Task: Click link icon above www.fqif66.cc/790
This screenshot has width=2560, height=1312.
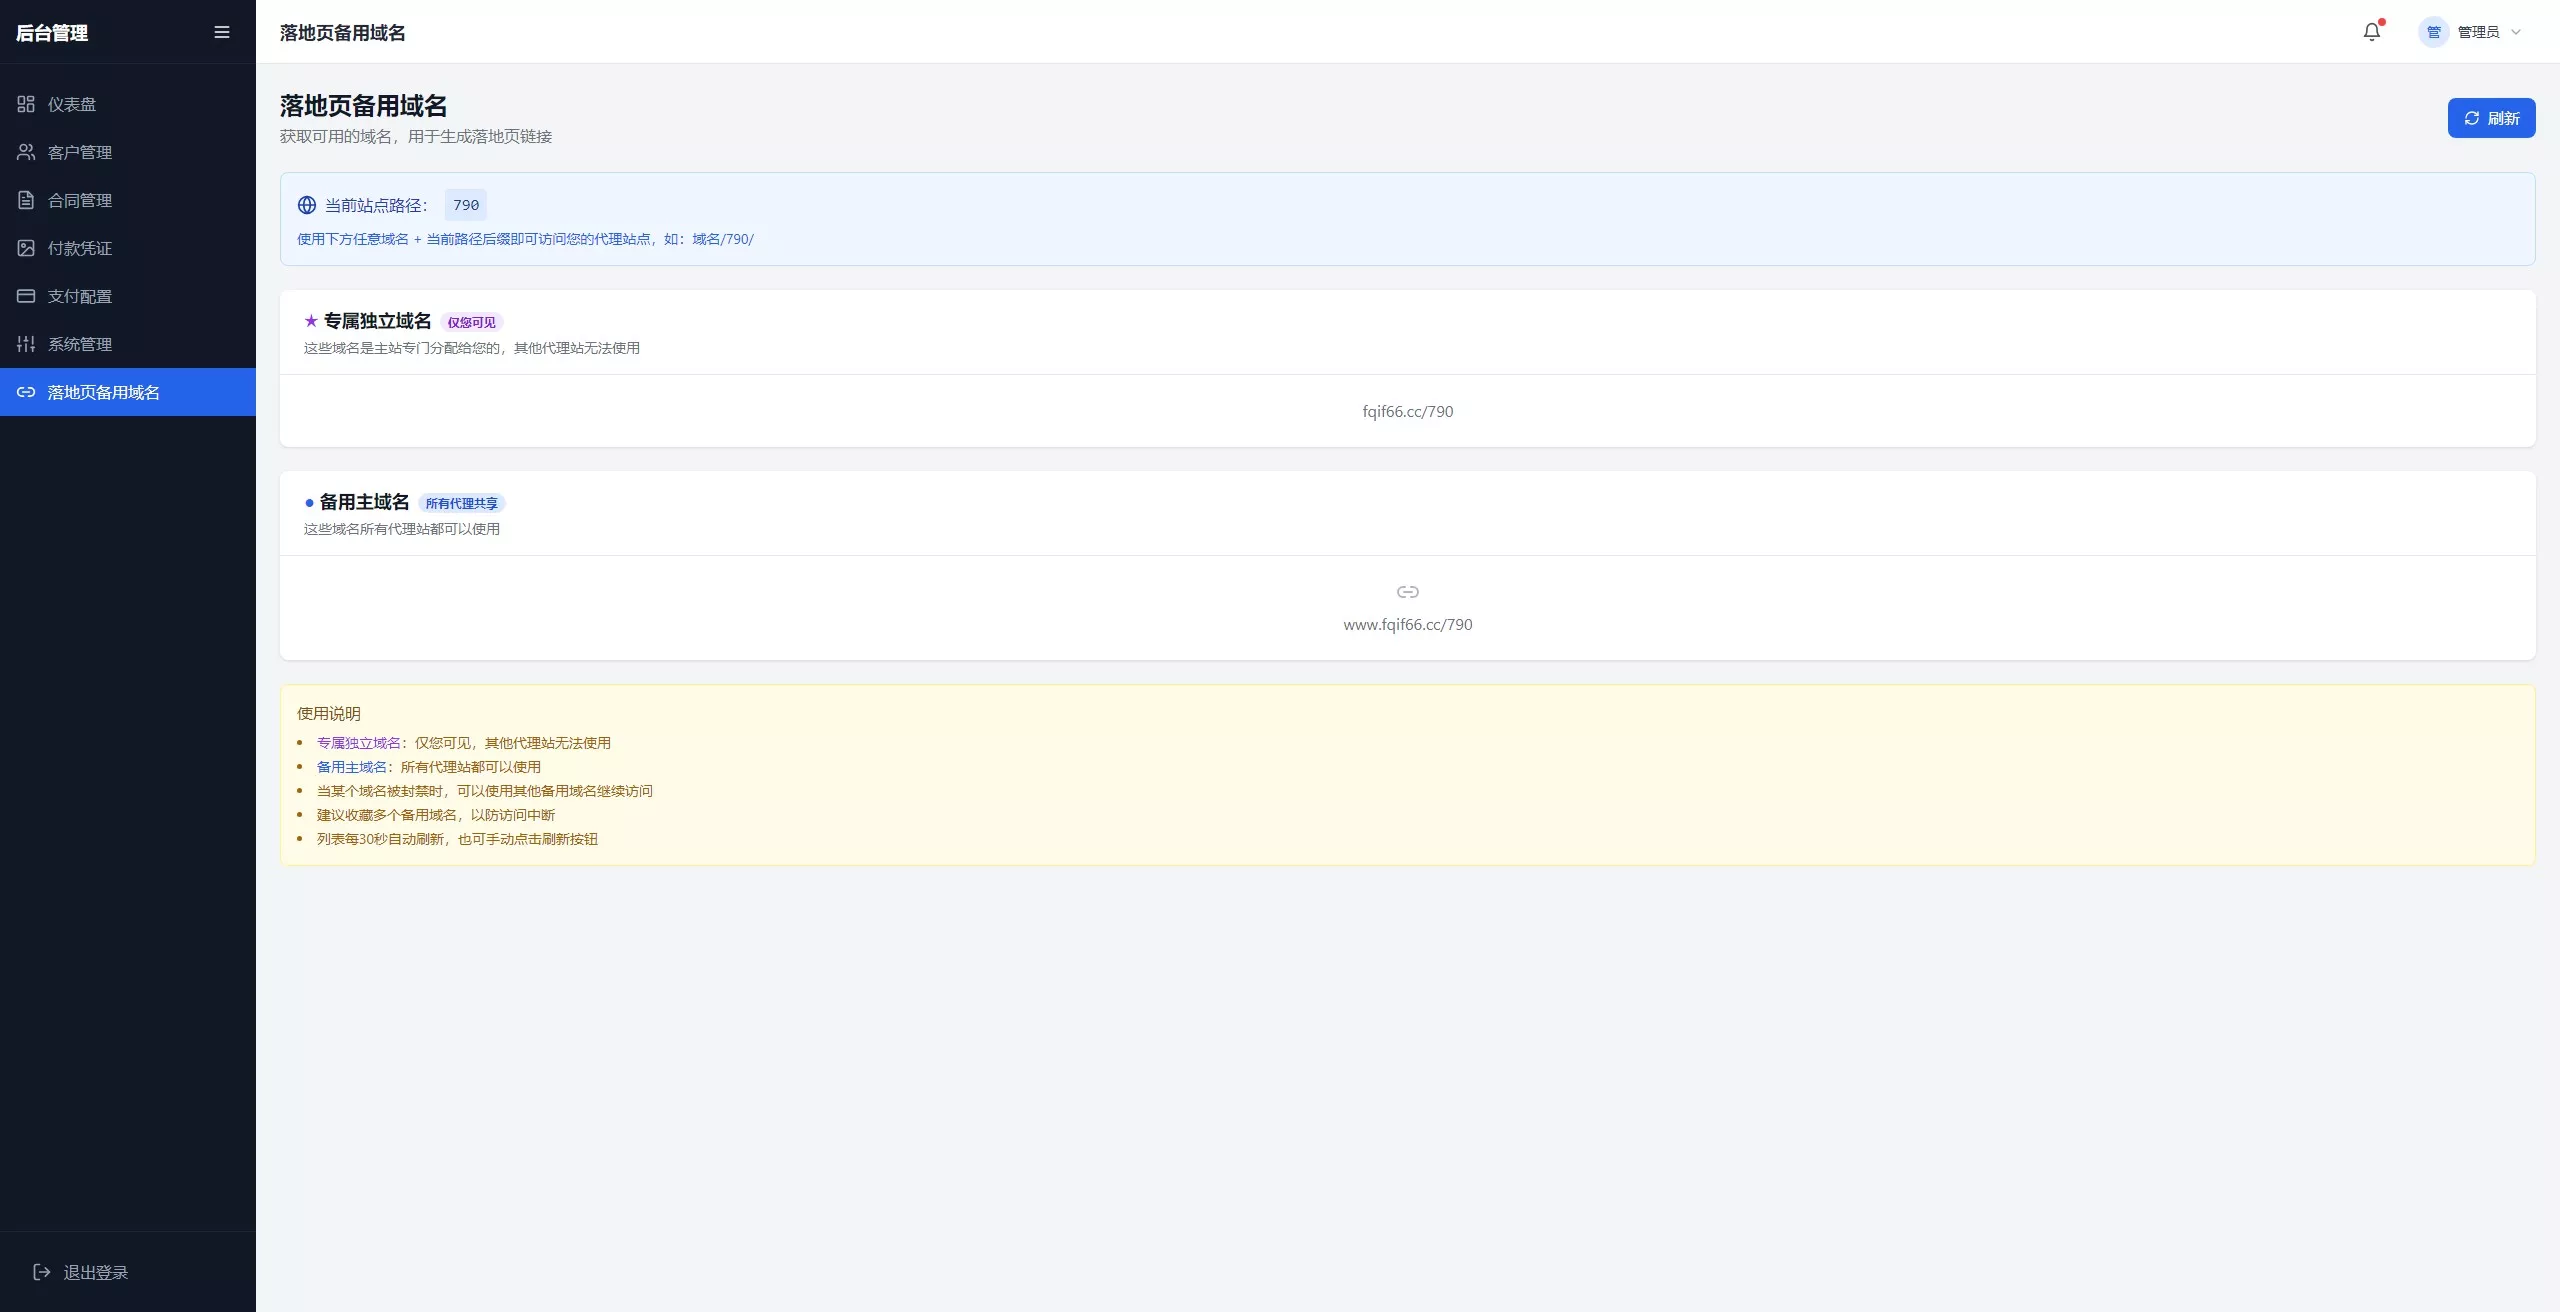Action: [1407, 592]
